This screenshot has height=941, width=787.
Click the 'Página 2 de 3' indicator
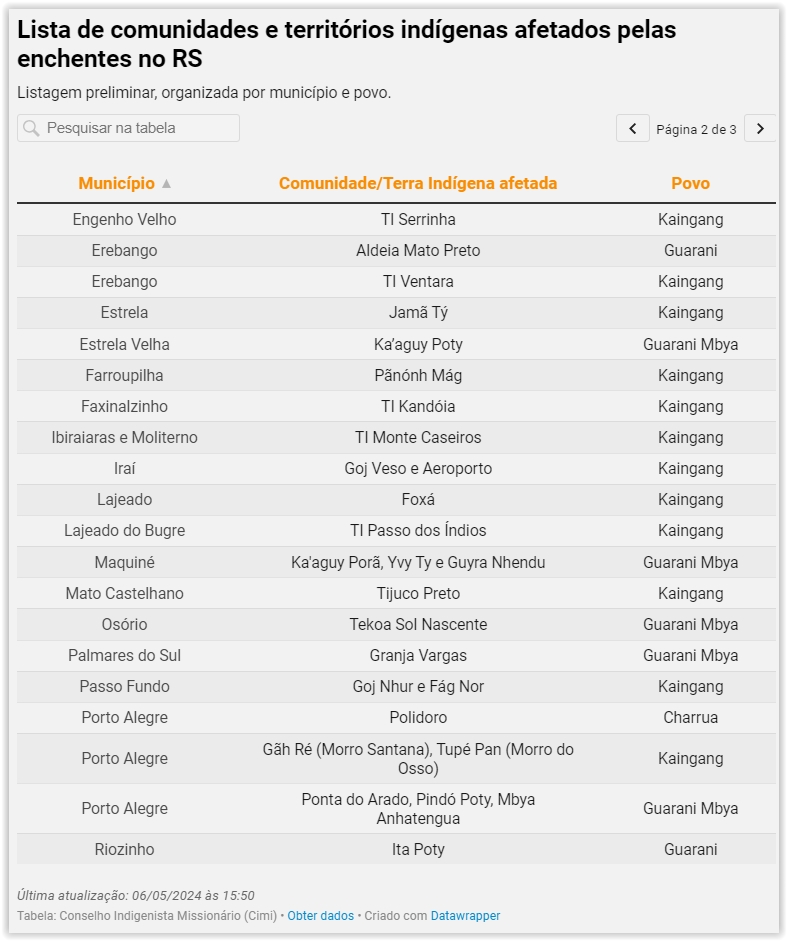click(x=696, y=129)
